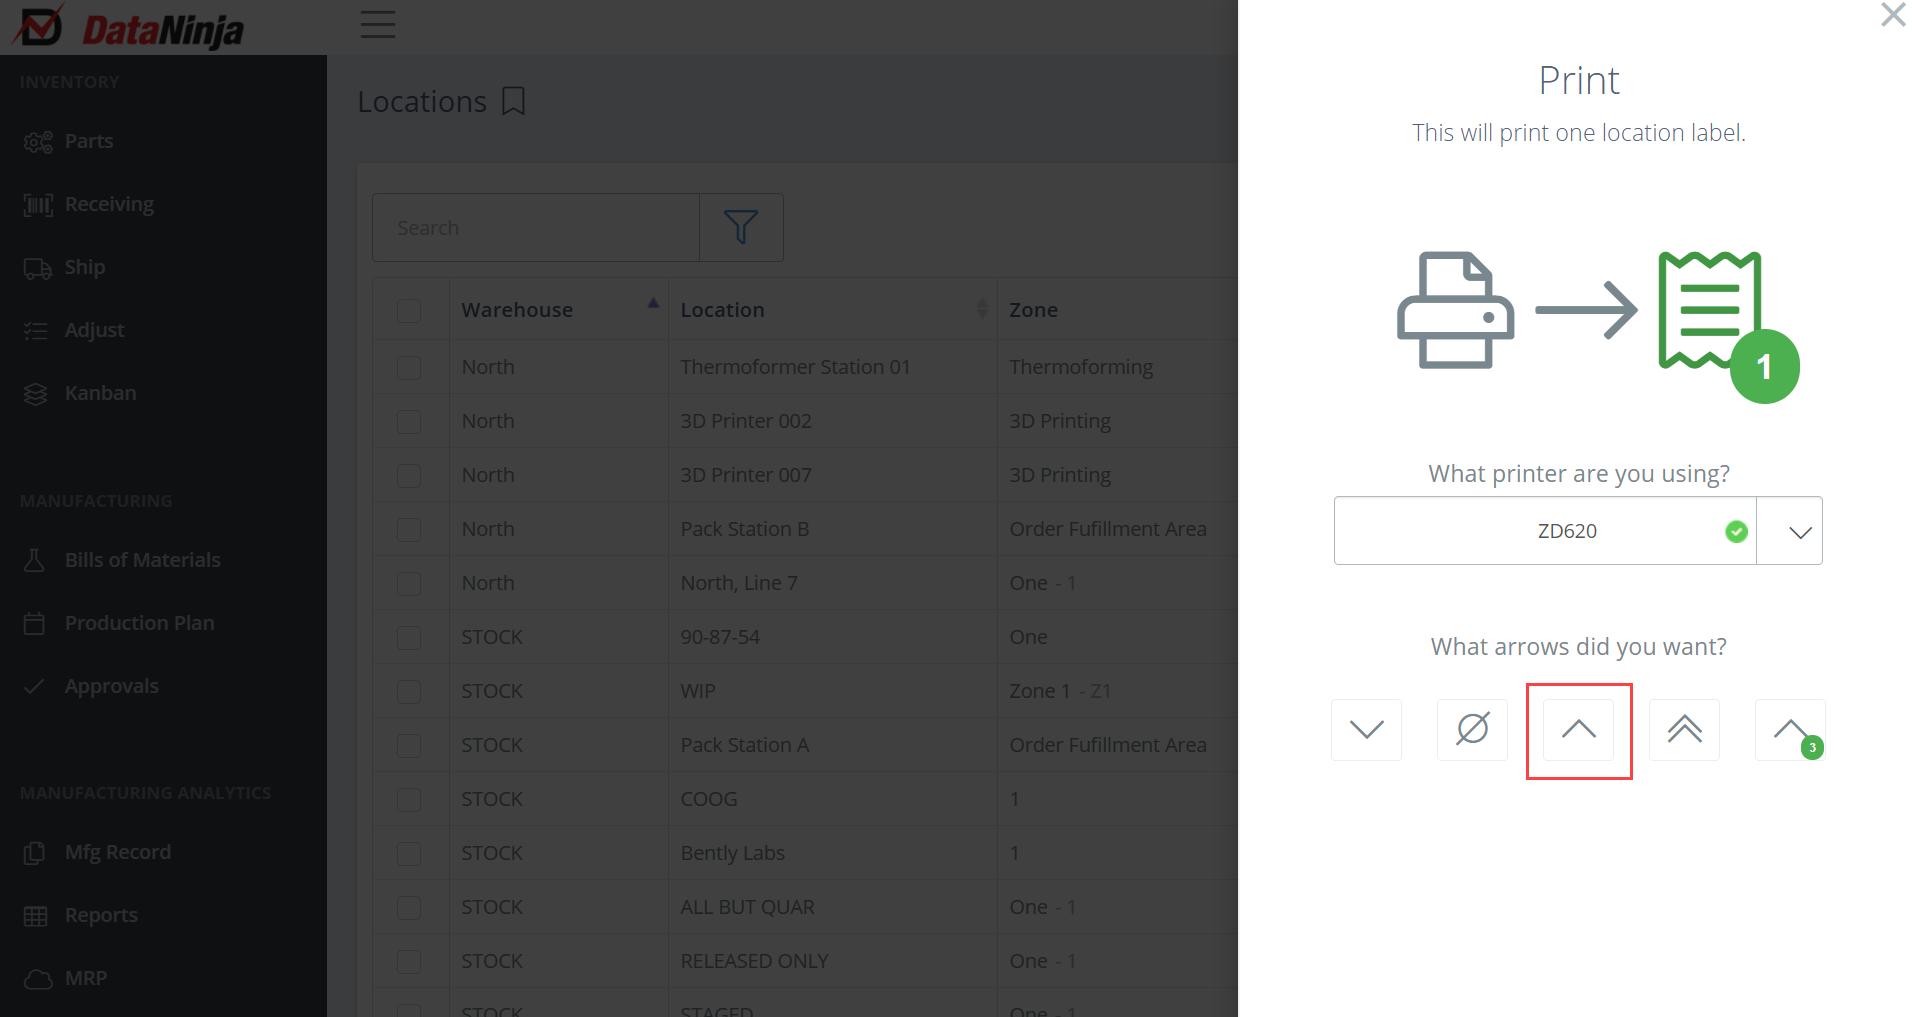Click the Receiving barcode icon
The height and width of the screenshot is (1017, 1914).
38,205
